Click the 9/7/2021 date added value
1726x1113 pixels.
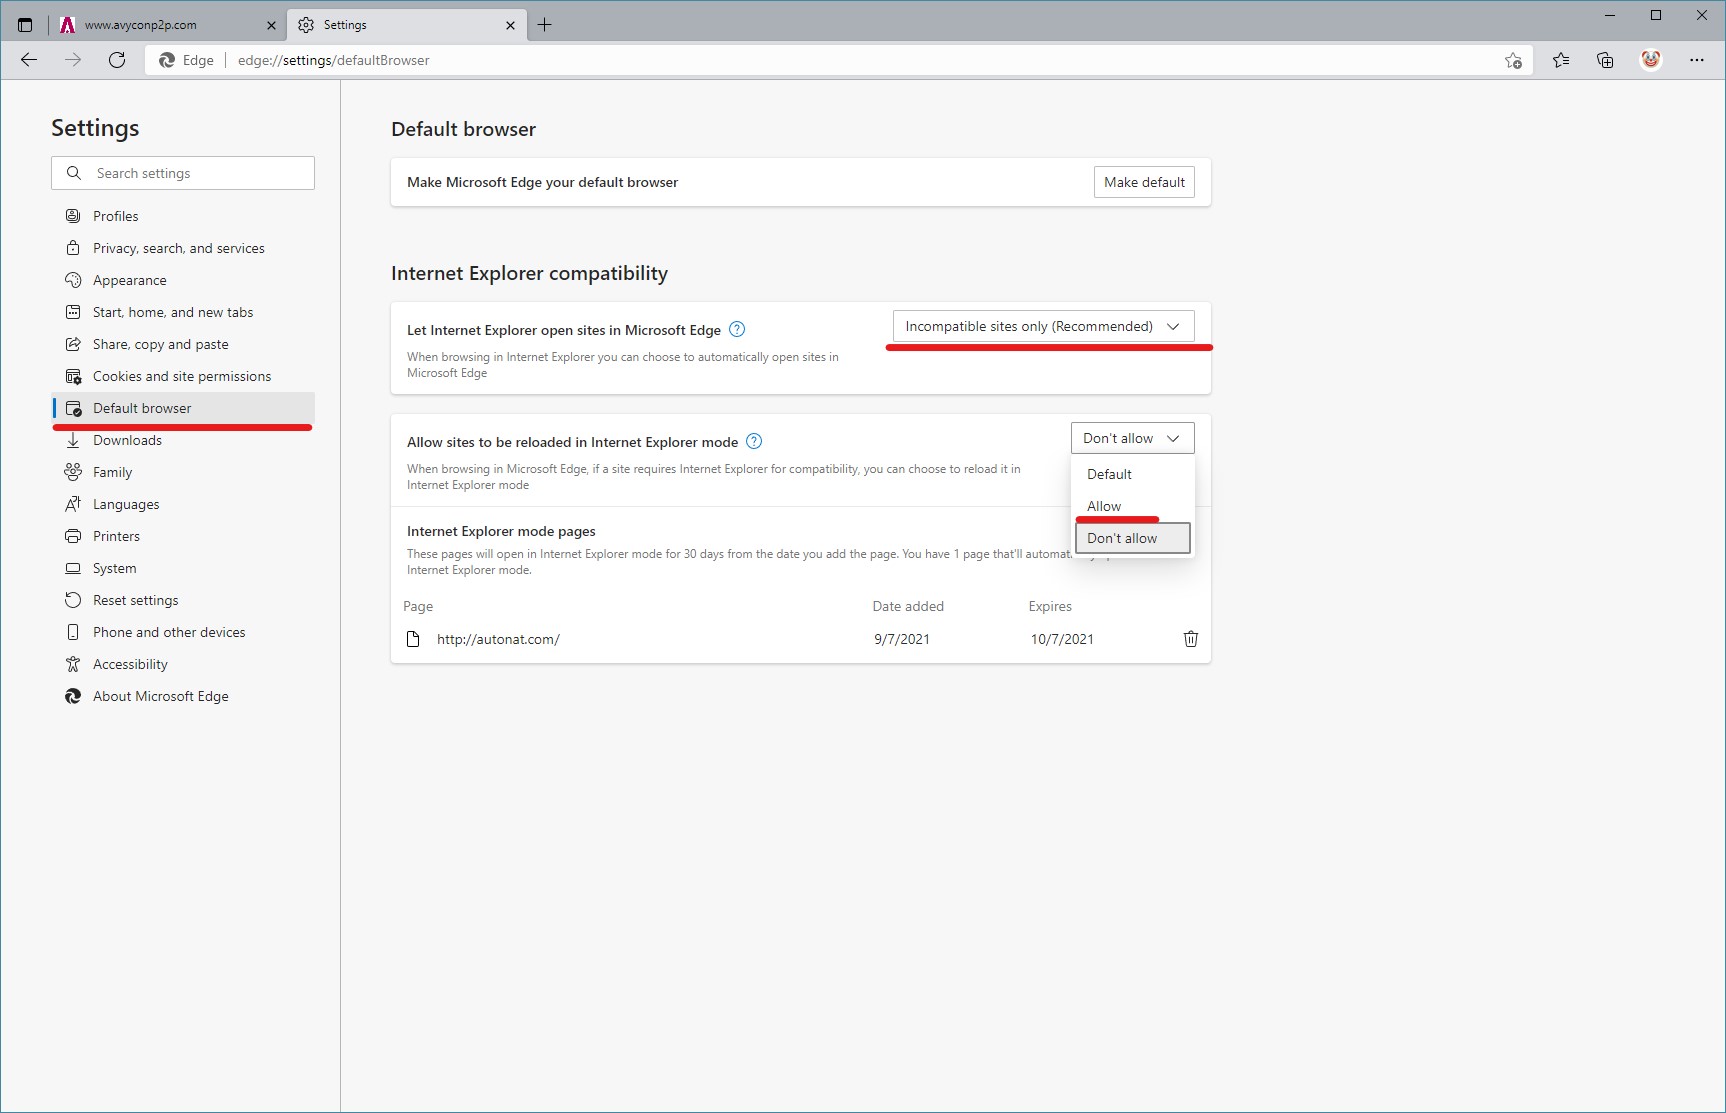[x=902, y=639]
